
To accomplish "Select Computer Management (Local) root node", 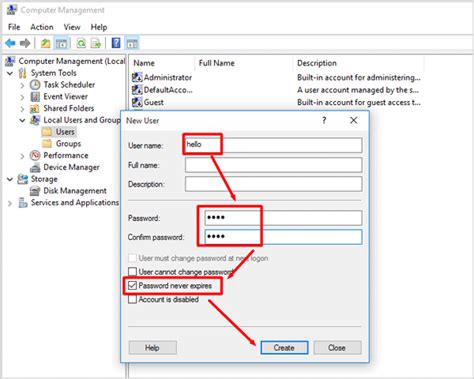I will 72,61.
